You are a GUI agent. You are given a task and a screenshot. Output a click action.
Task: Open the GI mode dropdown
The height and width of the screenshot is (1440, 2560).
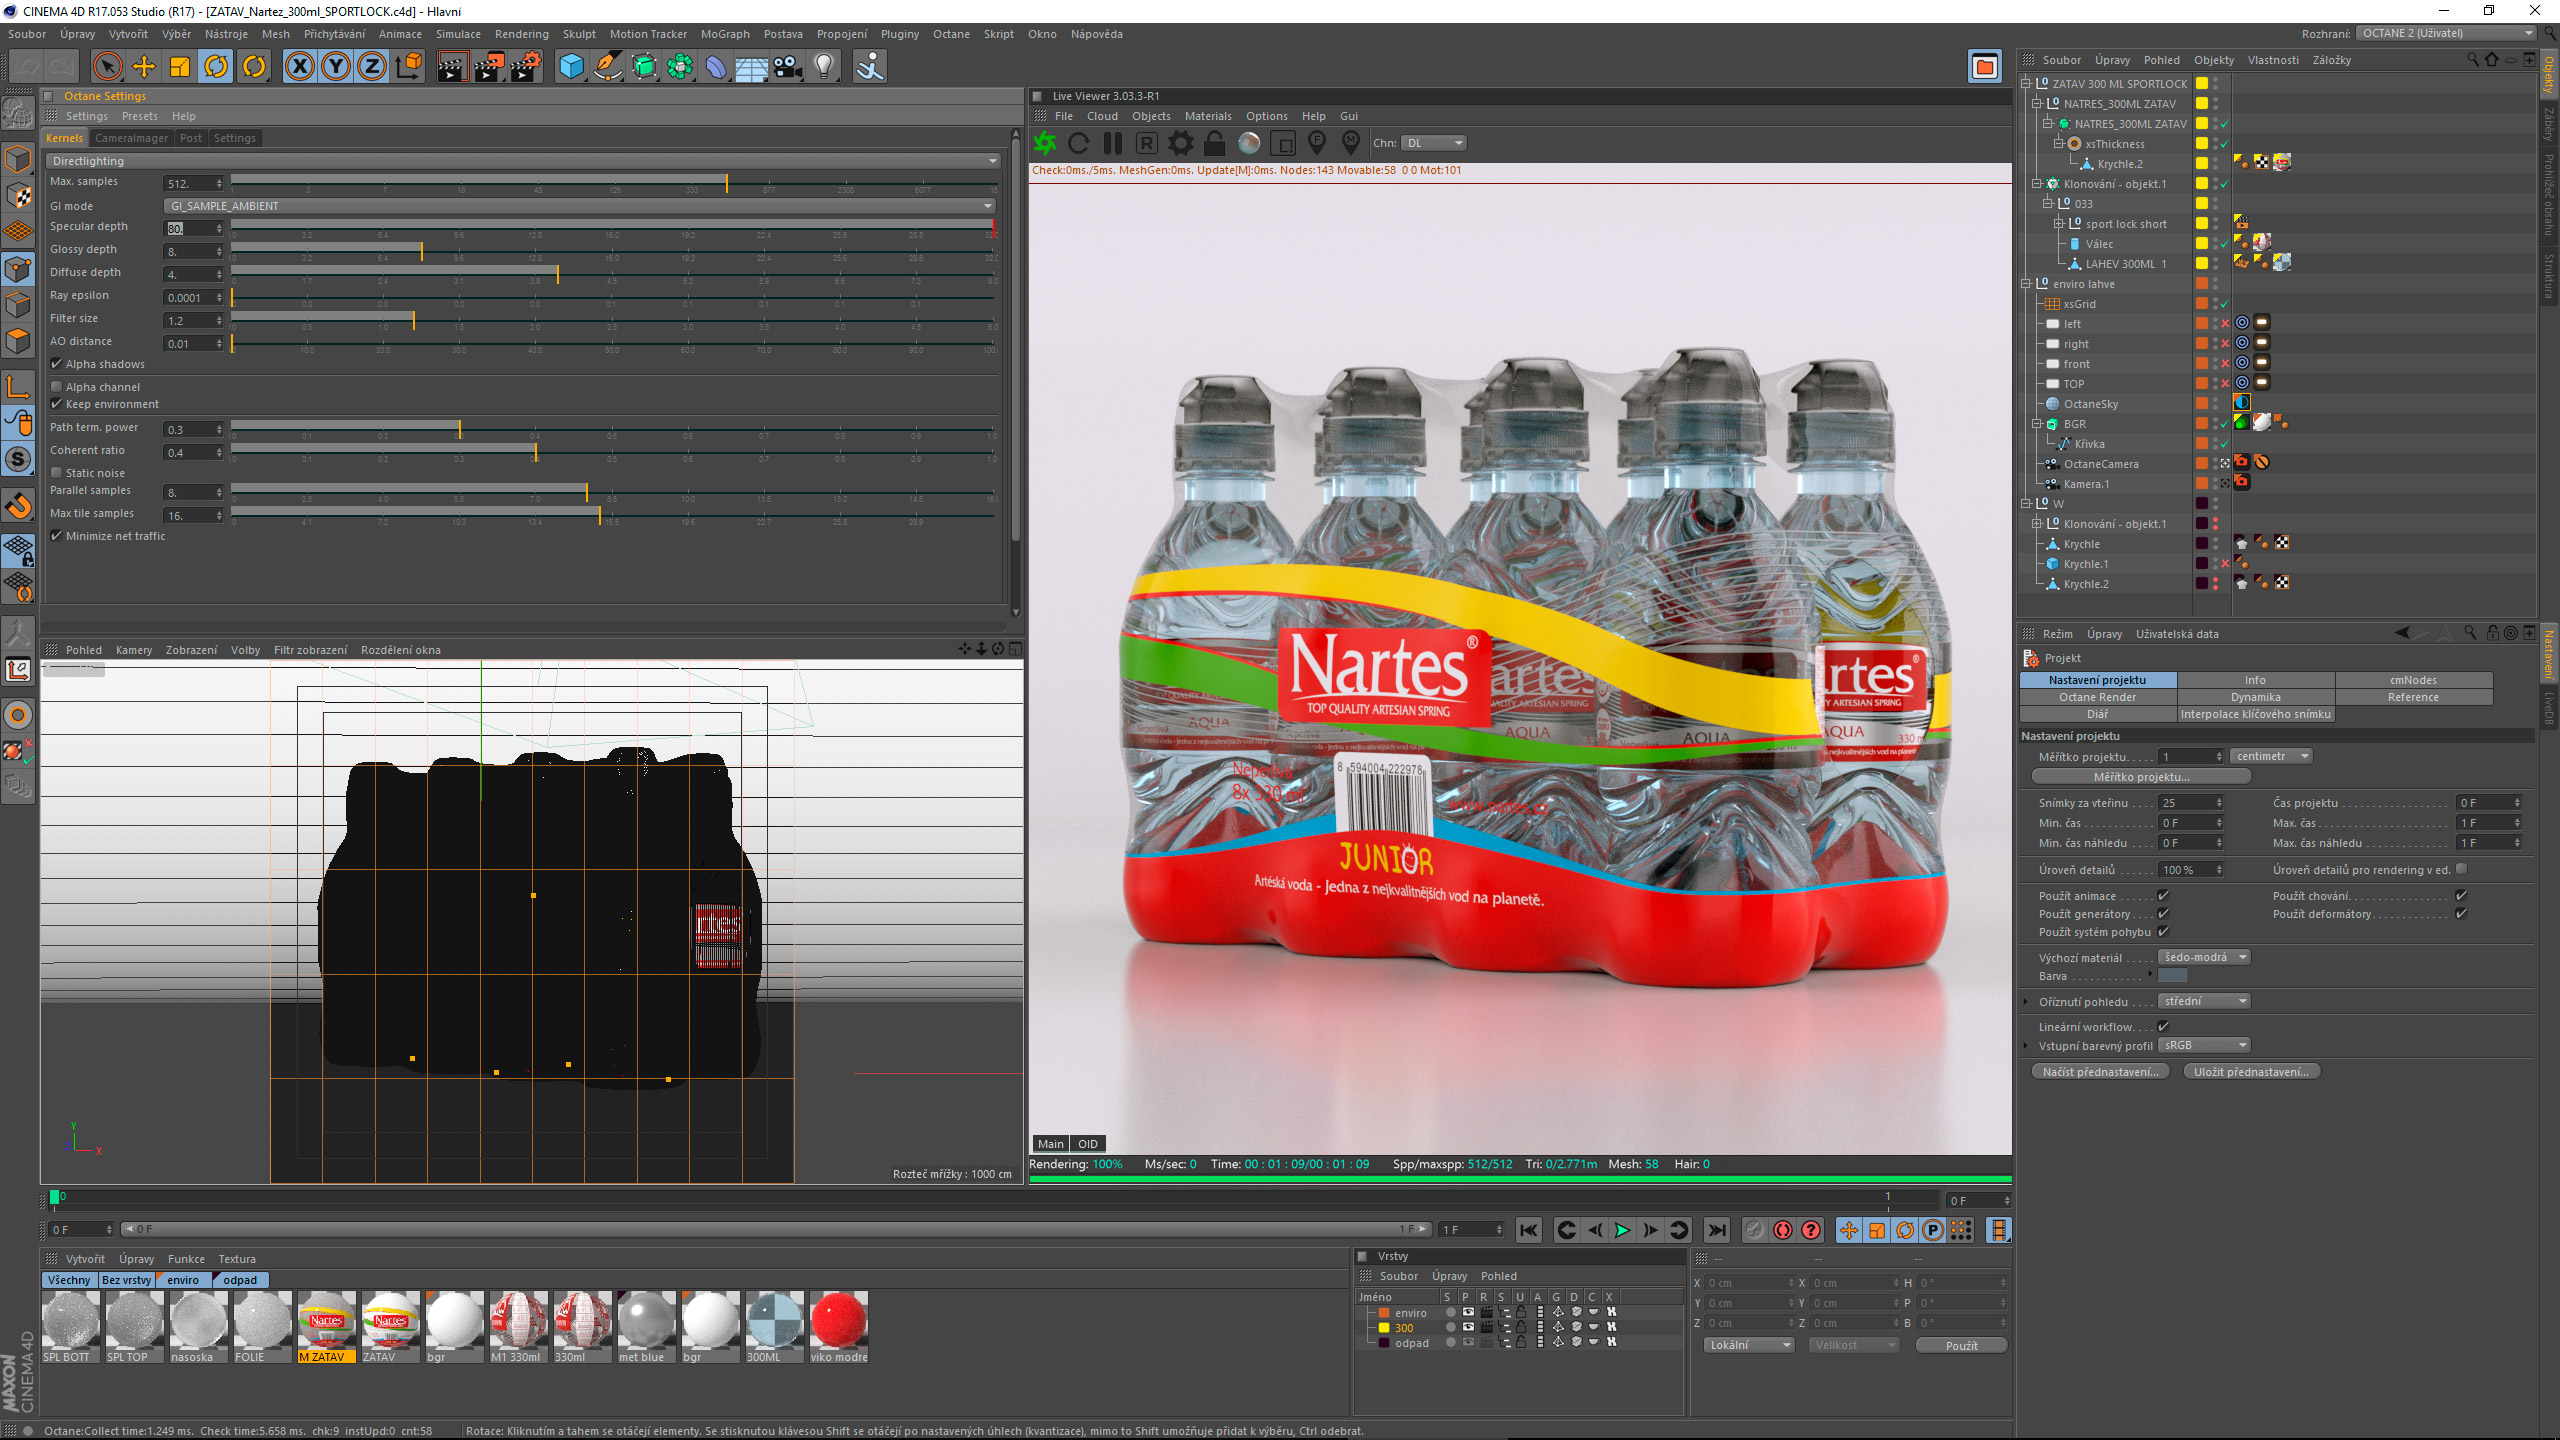point(580,206)
